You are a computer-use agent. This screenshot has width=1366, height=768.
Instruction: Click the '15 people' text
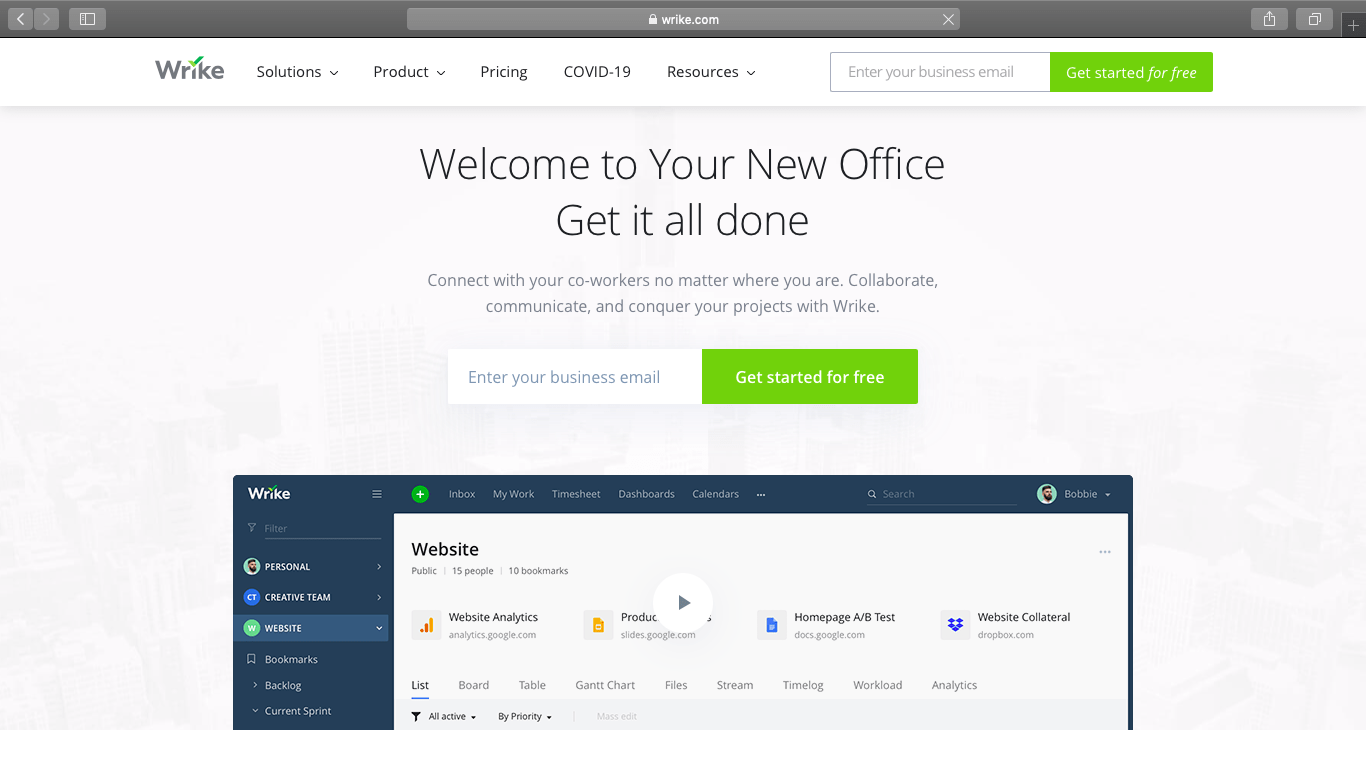click(x=473, y=571)
